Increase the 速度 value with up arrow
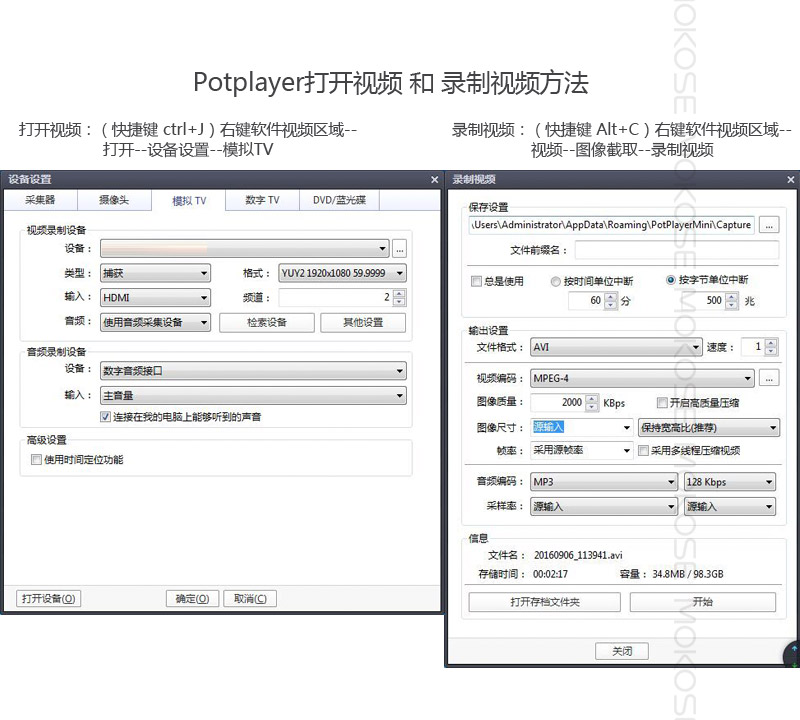 pos(771,343)
